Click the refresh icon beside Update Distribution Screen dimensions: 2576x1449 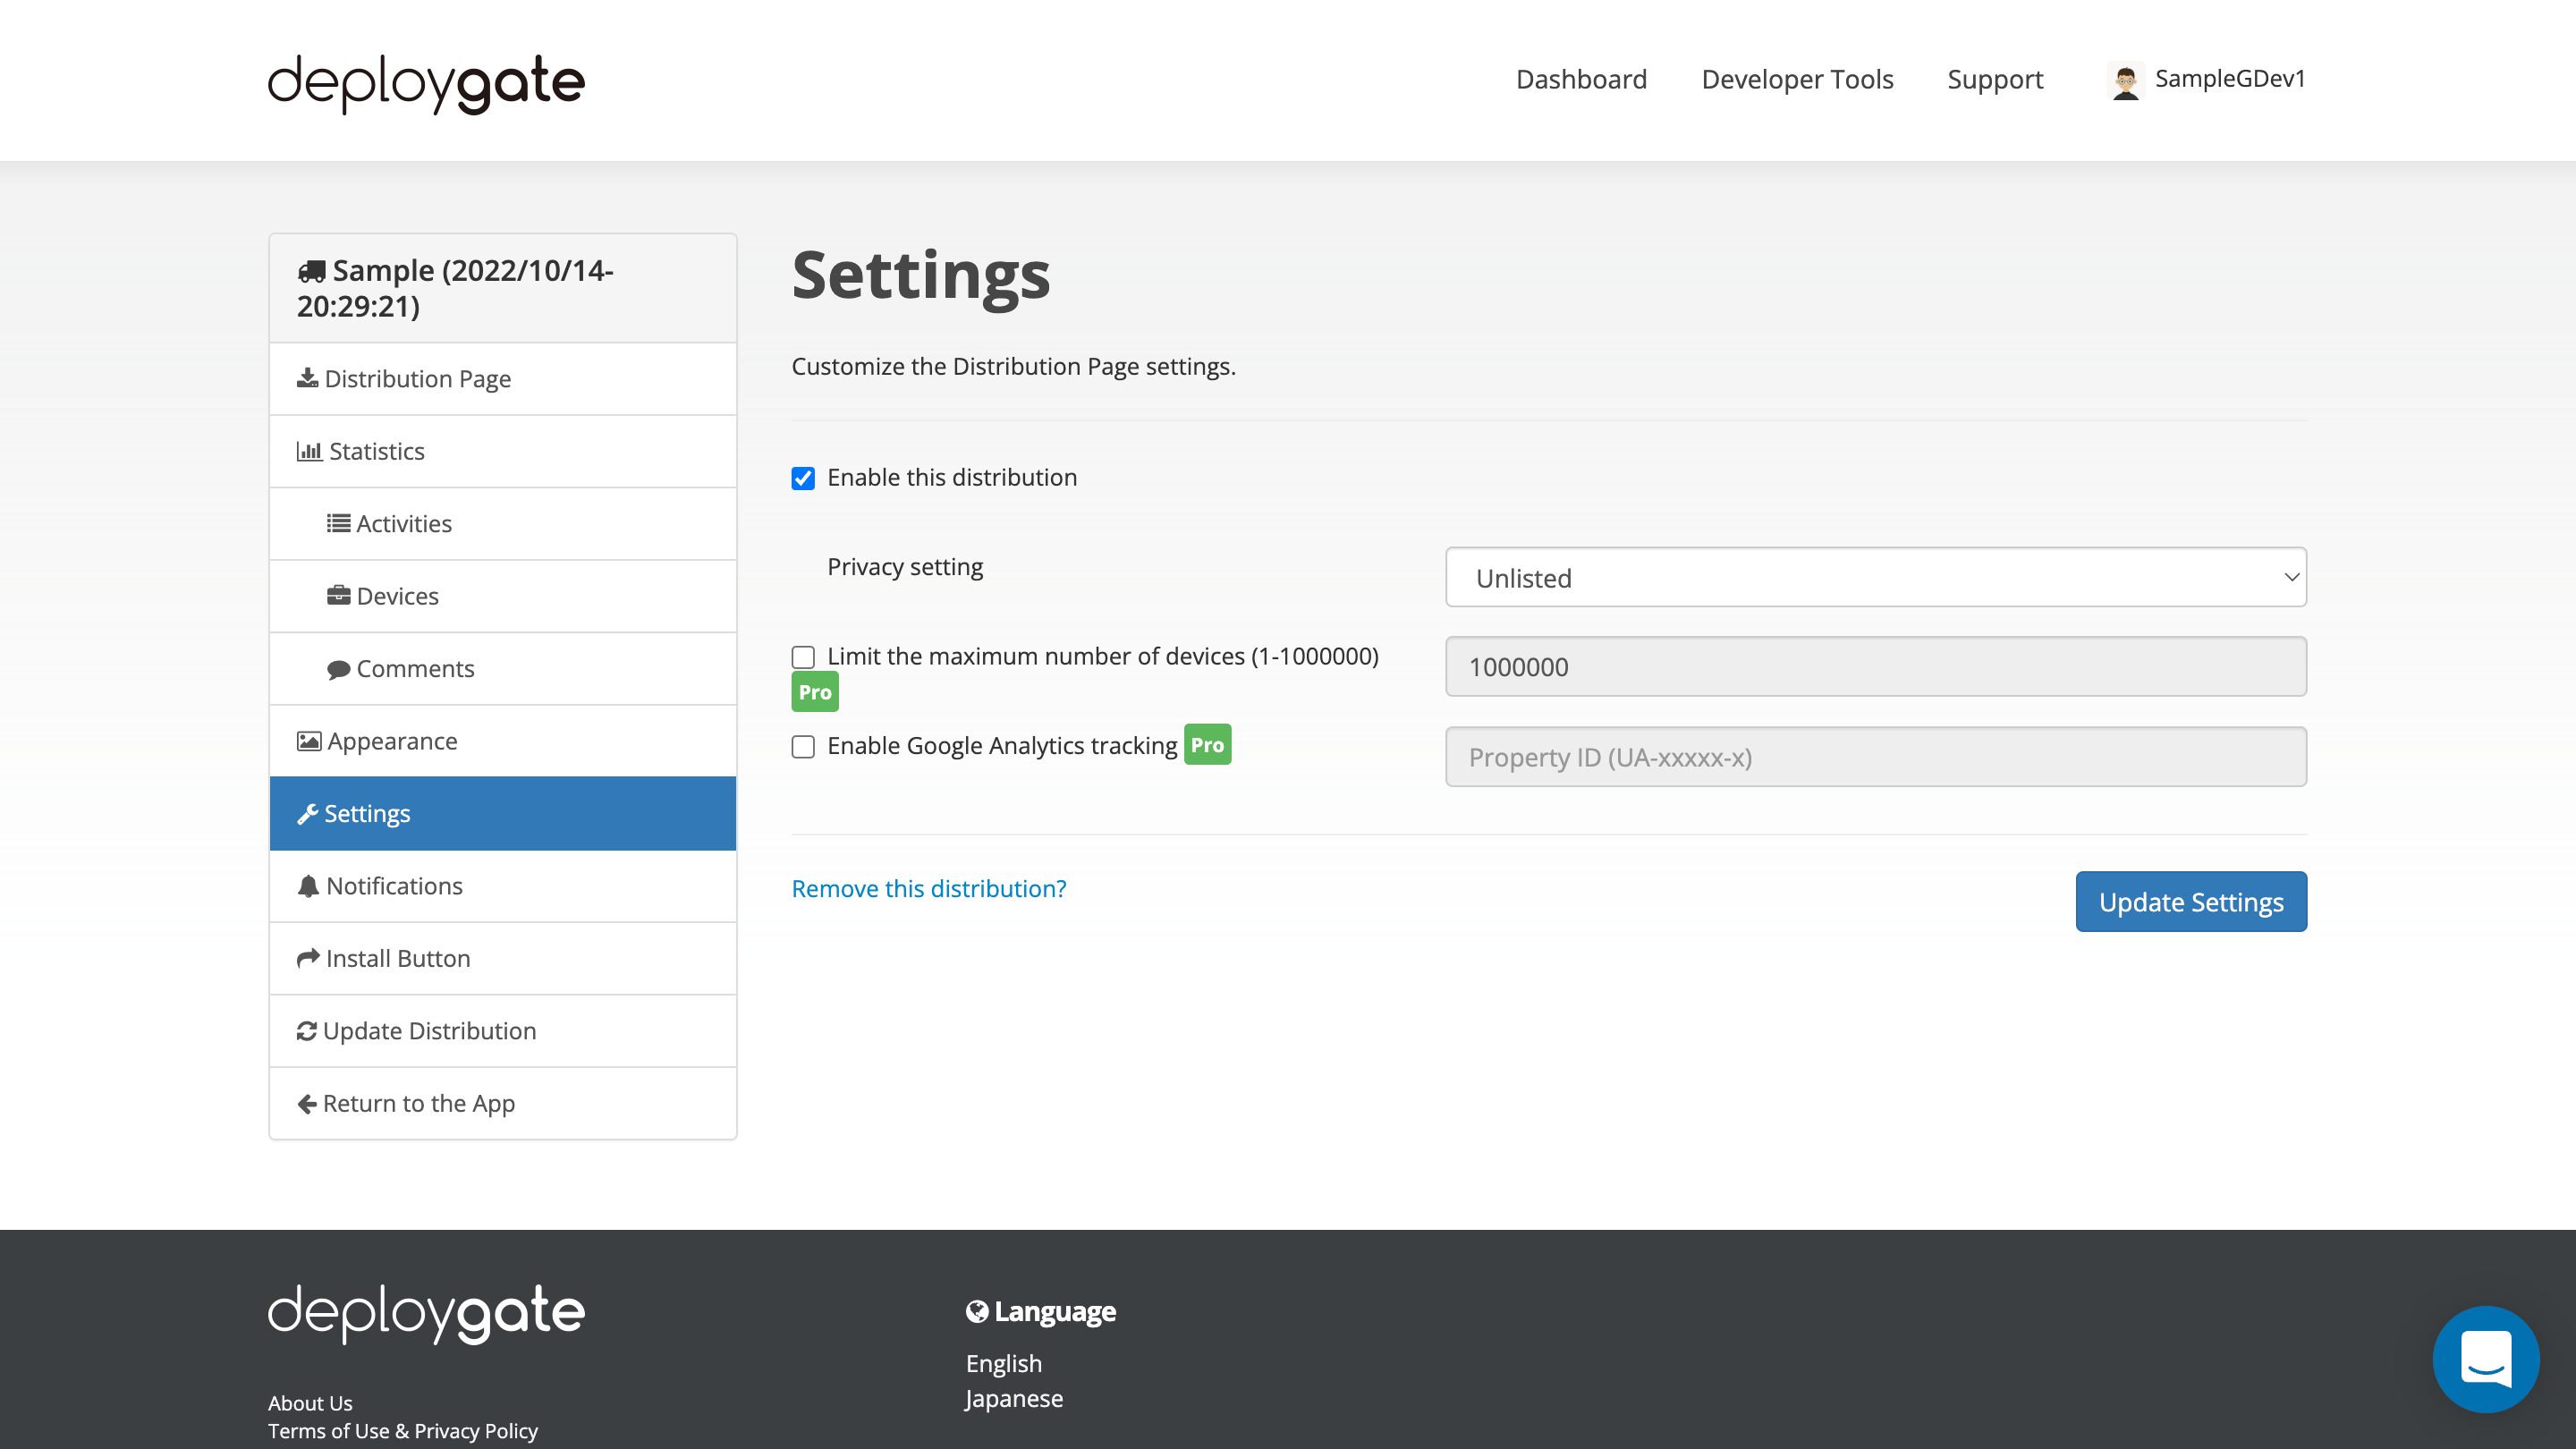(x=306, y=1030)
